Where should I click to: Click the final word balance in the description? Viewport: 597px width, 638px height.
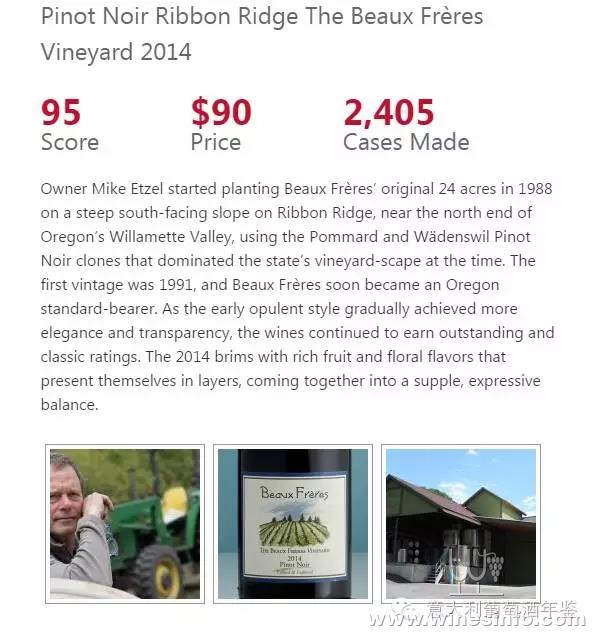click(70, 405)
